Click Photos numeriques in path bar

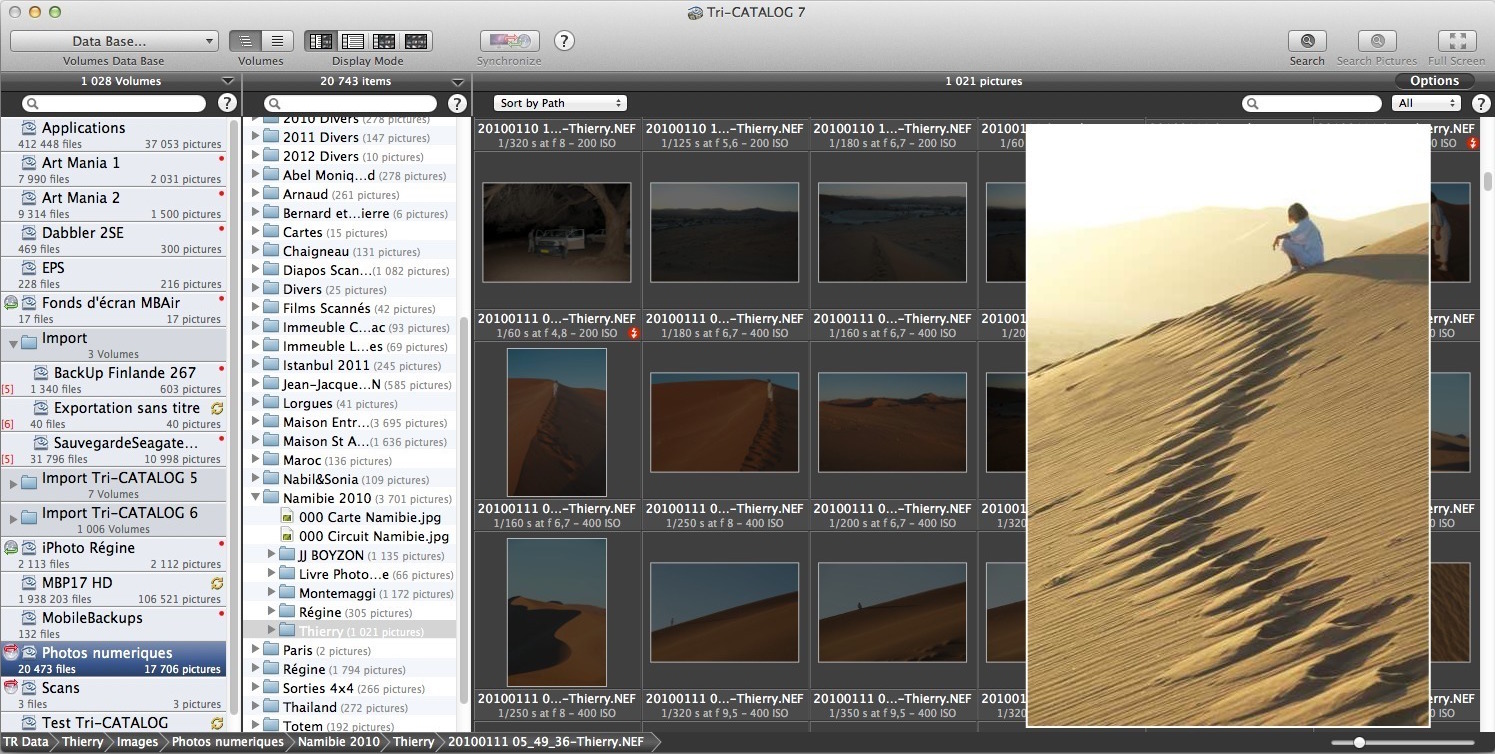pos(227,742)
